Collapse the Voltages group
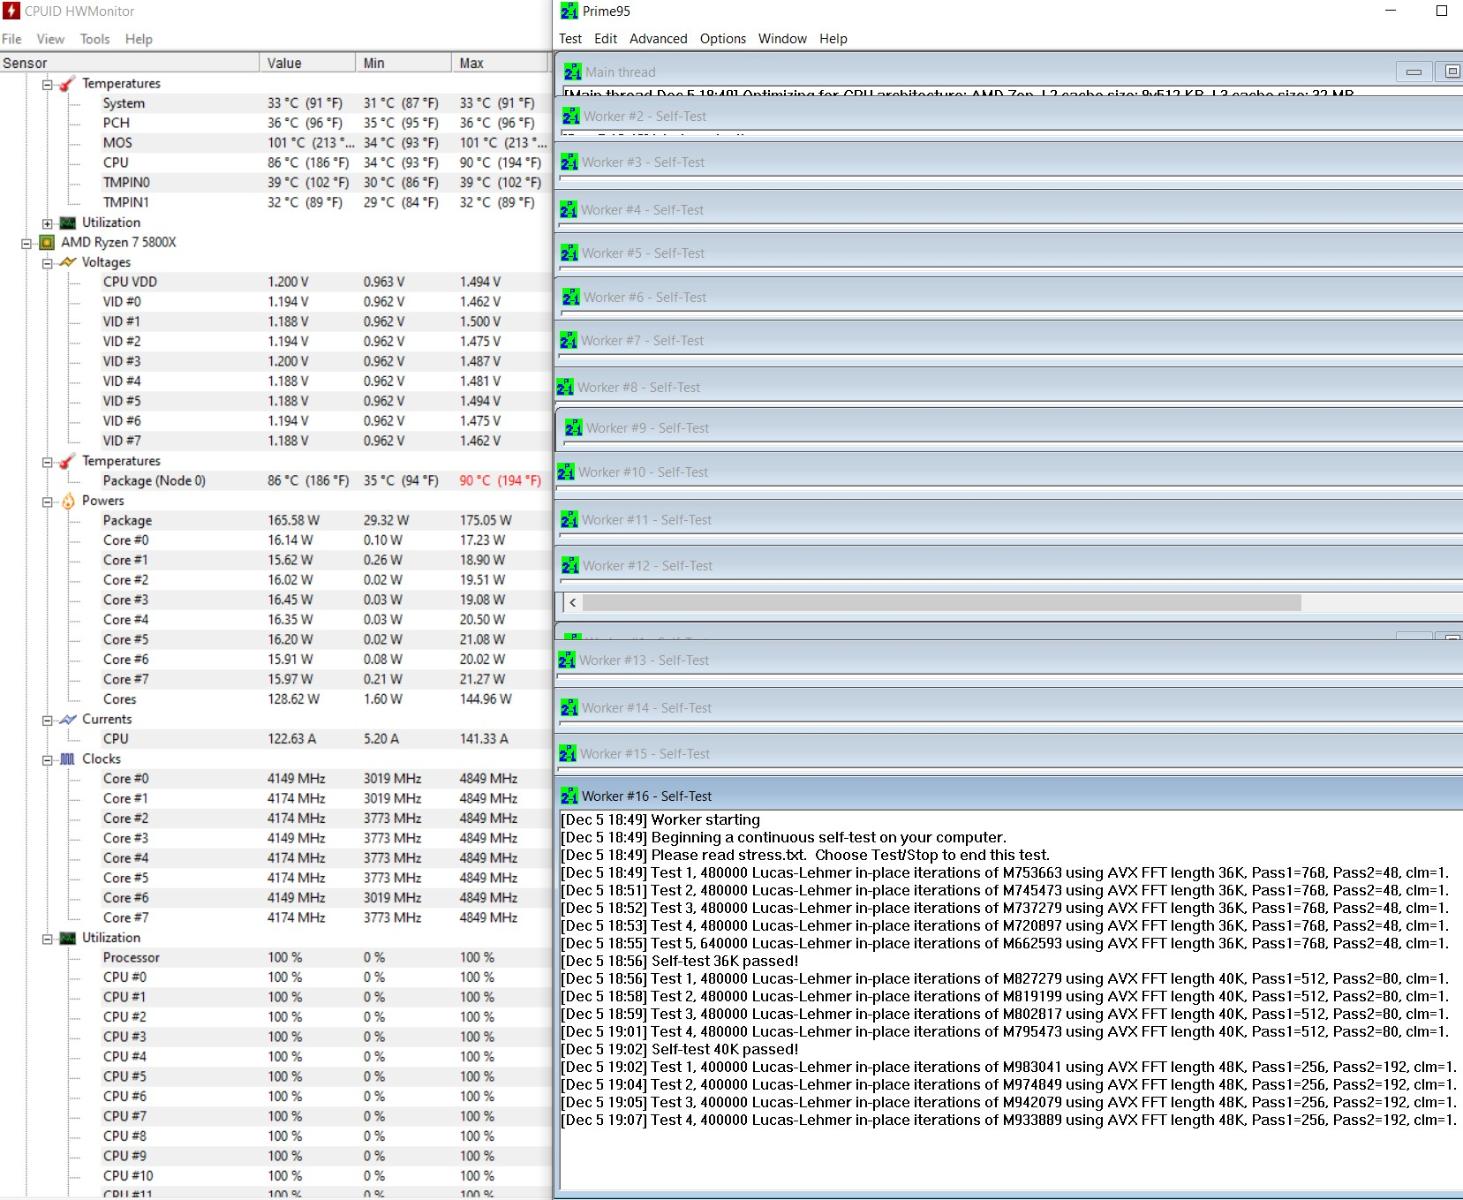Viewport: 1463px width, 1200px height. pos(47,263)
